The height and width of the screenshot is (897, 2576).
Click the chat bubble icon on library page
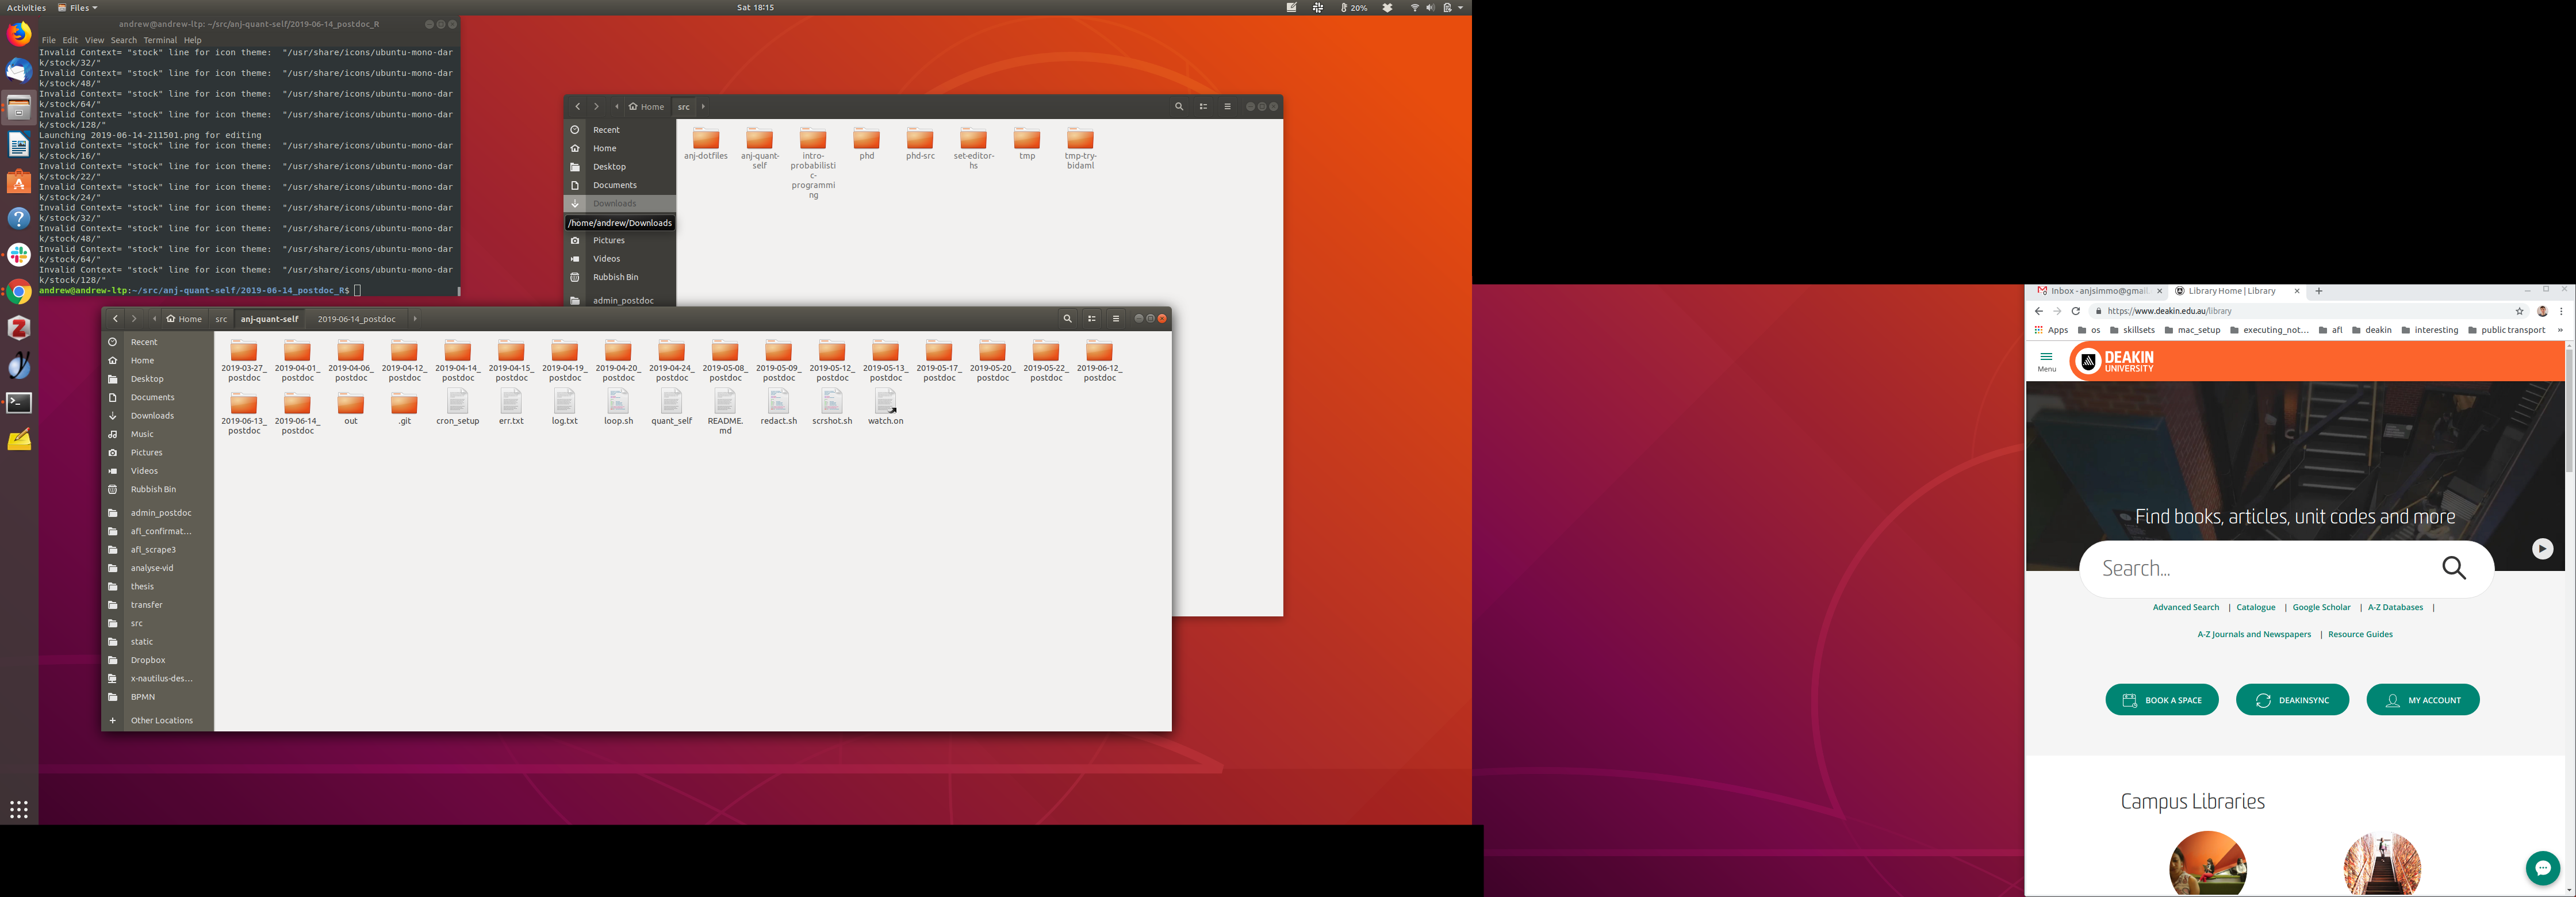pyautogui.click(x=2542, y=867)
